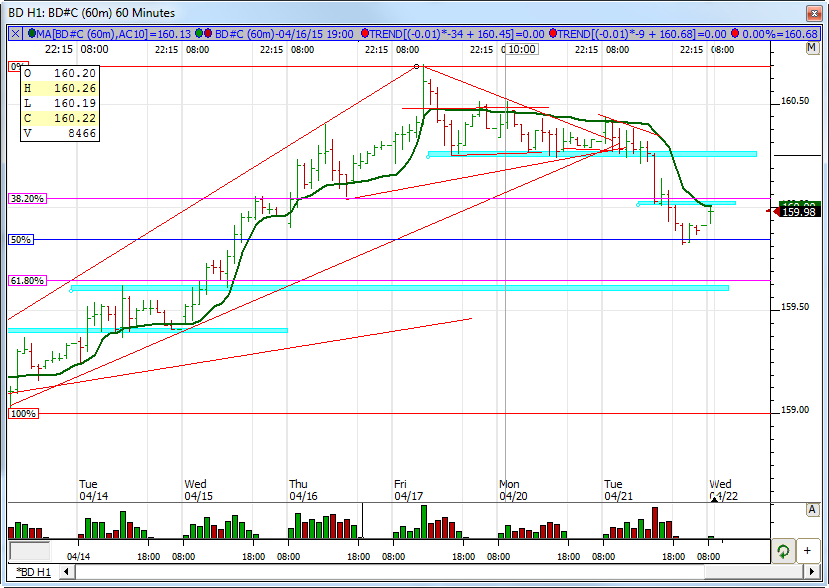Select the 38.20% Fibonacci level label

(27, 199)
